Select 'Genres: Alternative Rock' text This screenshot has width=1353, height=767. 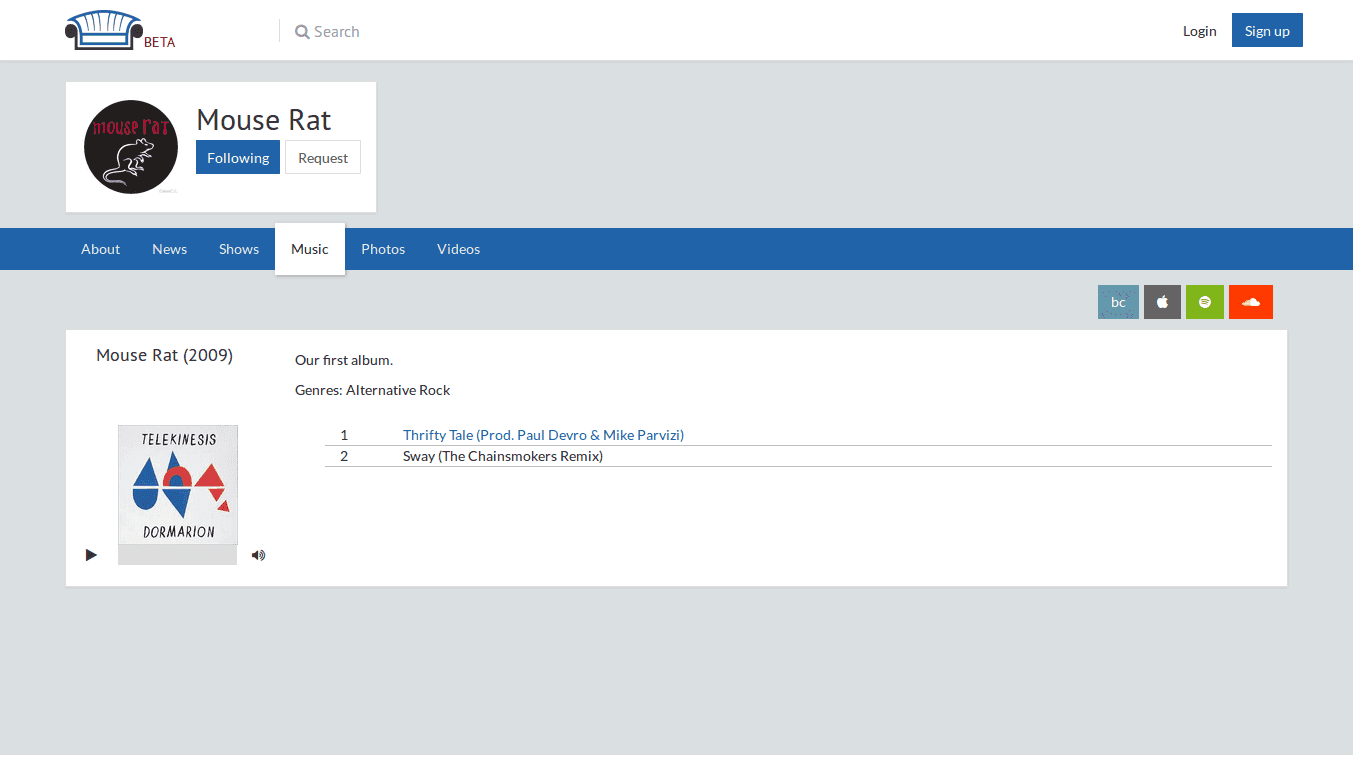pyautogui.click(x=373, y=390)
